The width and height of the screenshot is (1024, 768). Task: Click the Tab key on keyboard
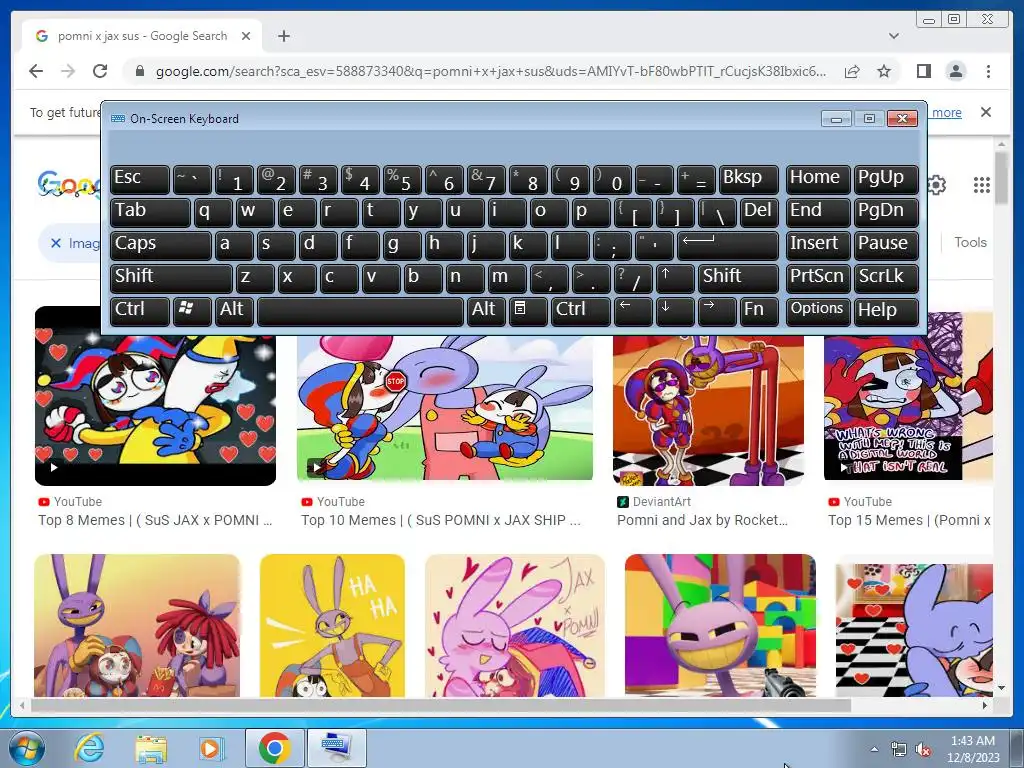(150, 212)
